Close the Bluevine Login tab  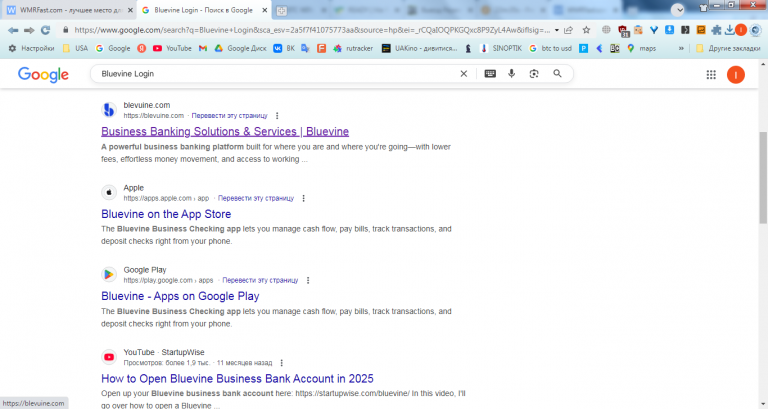pyautogui.click(x=264, y=10)
